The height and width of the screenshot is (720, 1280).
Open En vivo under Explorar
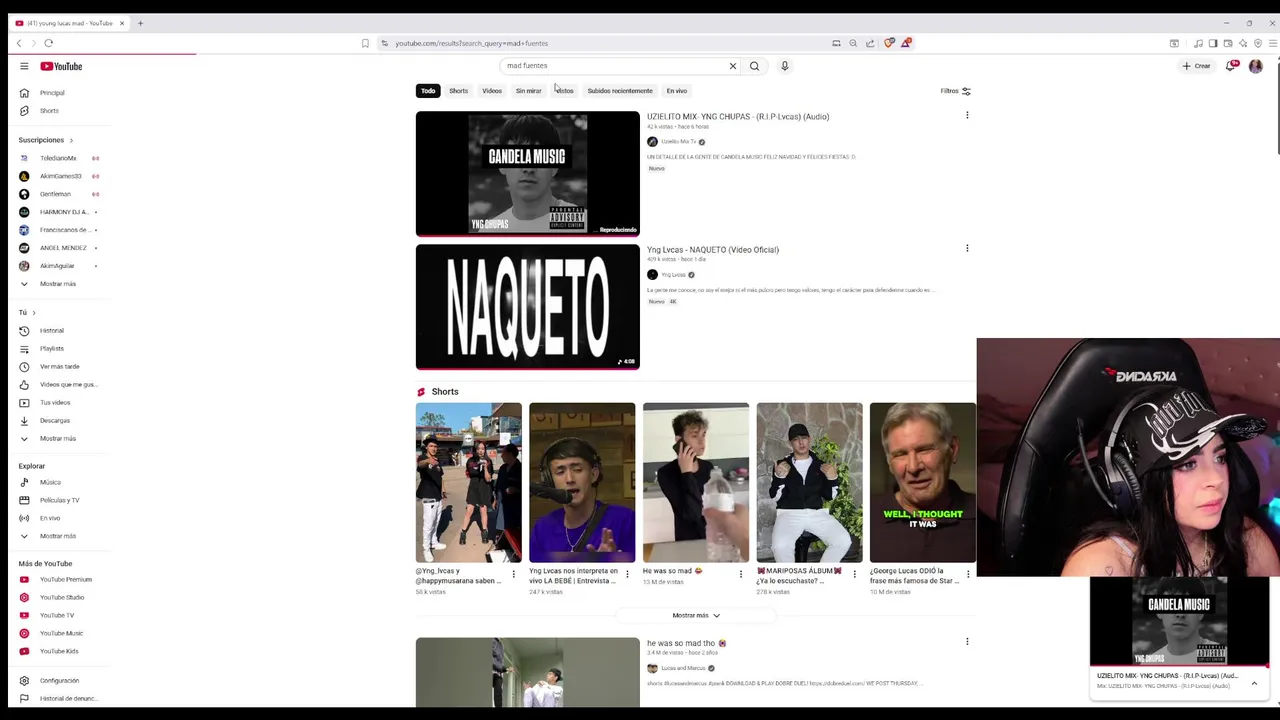pos(50,519)
